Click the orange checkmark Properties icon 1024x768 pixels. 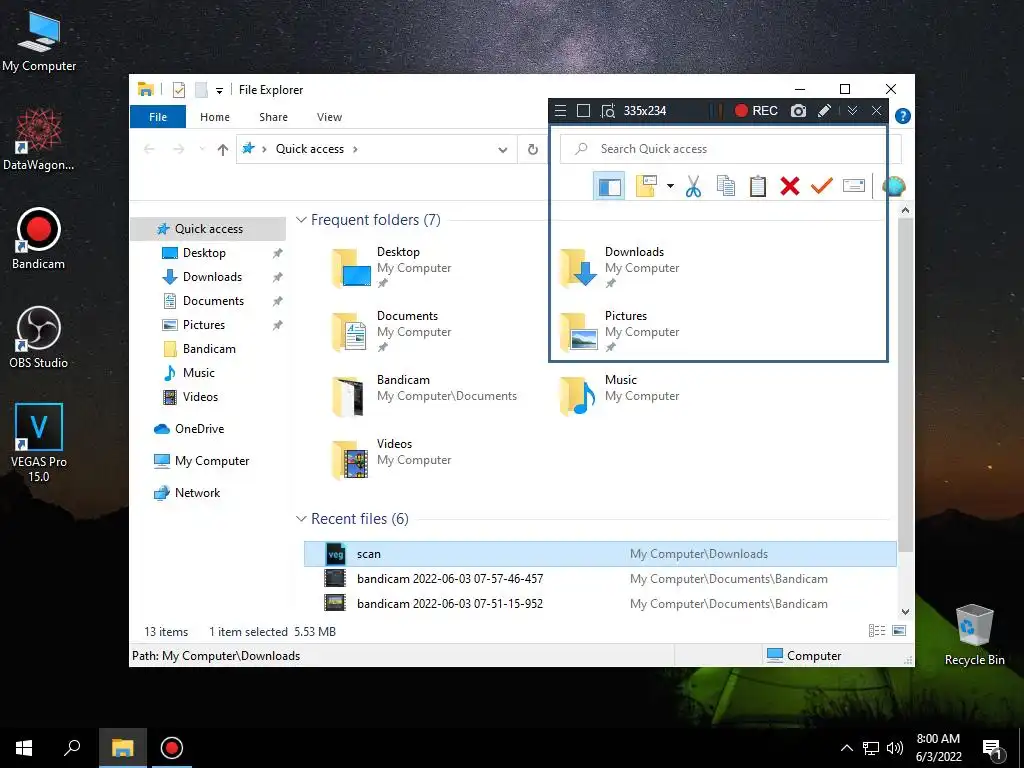click(x=822, y=187)
